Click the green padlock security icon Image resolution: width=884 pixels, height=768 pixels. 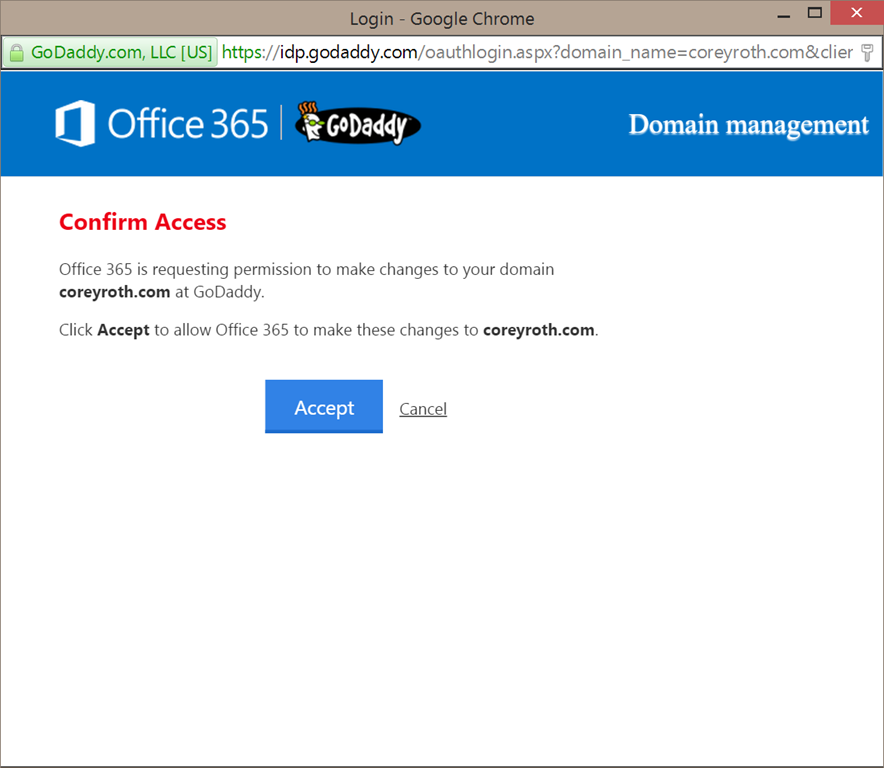click(17, 52)
